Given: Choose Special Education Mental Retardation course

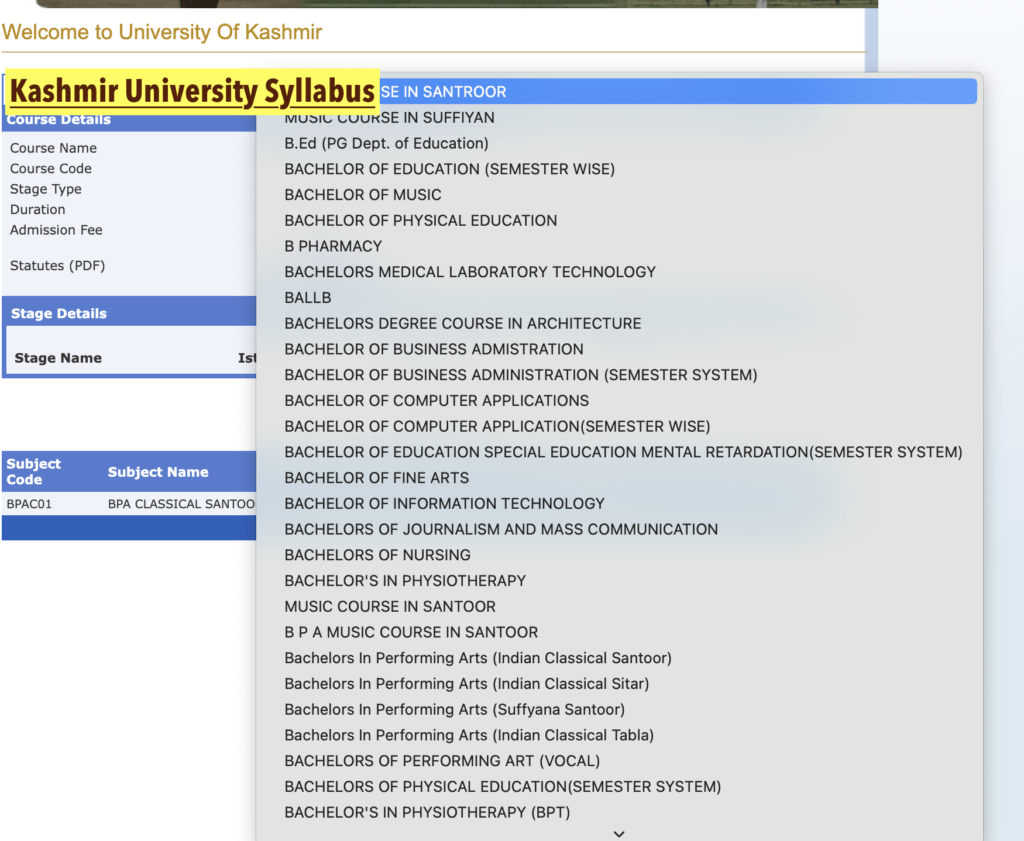Looking at the screenshot, I should (x=618, y=452).
